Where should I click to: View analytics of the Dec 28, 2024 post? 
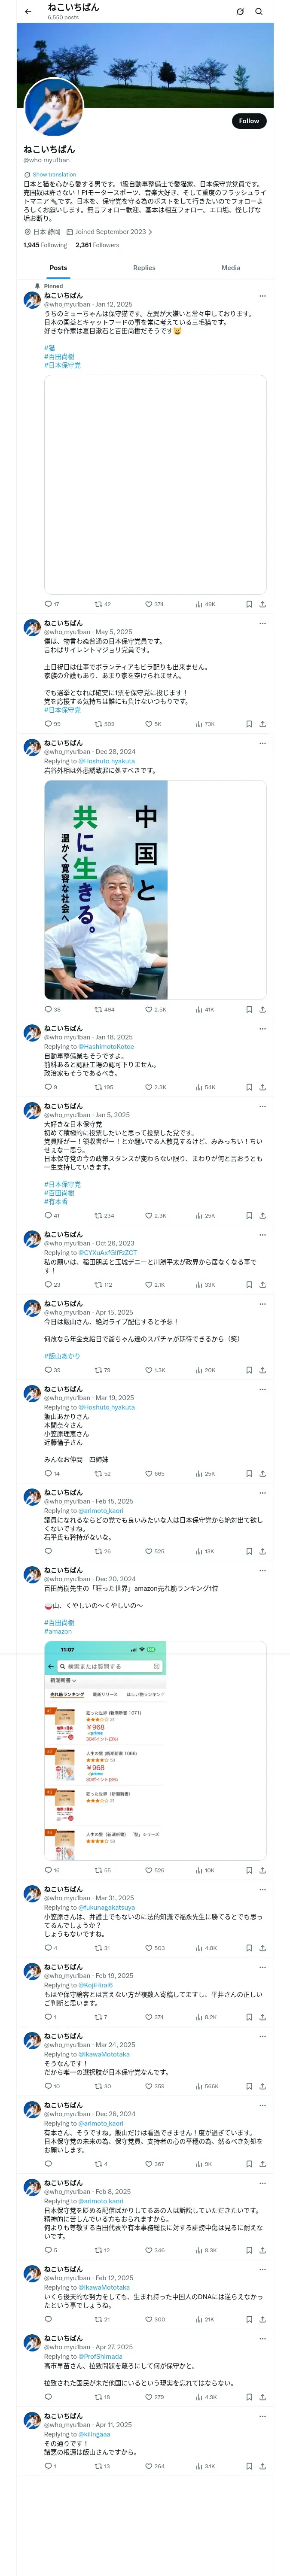[200, 1009]
